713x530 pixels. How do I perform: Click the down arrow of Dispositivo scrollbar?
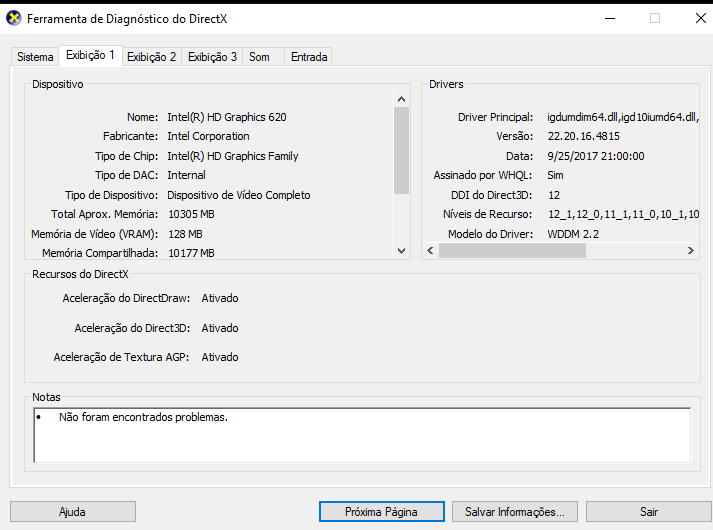click(x=402, y=252)
